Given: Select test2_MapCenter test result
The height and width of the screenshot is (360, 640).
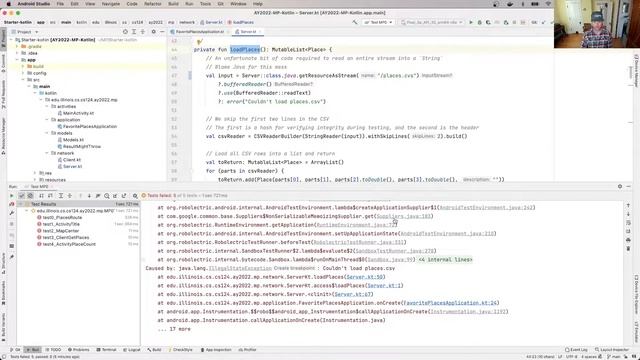Looking at the screenshot, I should 61,231.
